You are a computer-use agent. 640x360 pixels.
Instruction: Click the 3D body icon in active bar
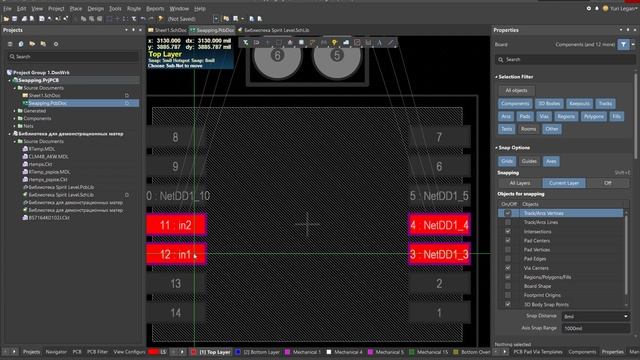point(357,42)
